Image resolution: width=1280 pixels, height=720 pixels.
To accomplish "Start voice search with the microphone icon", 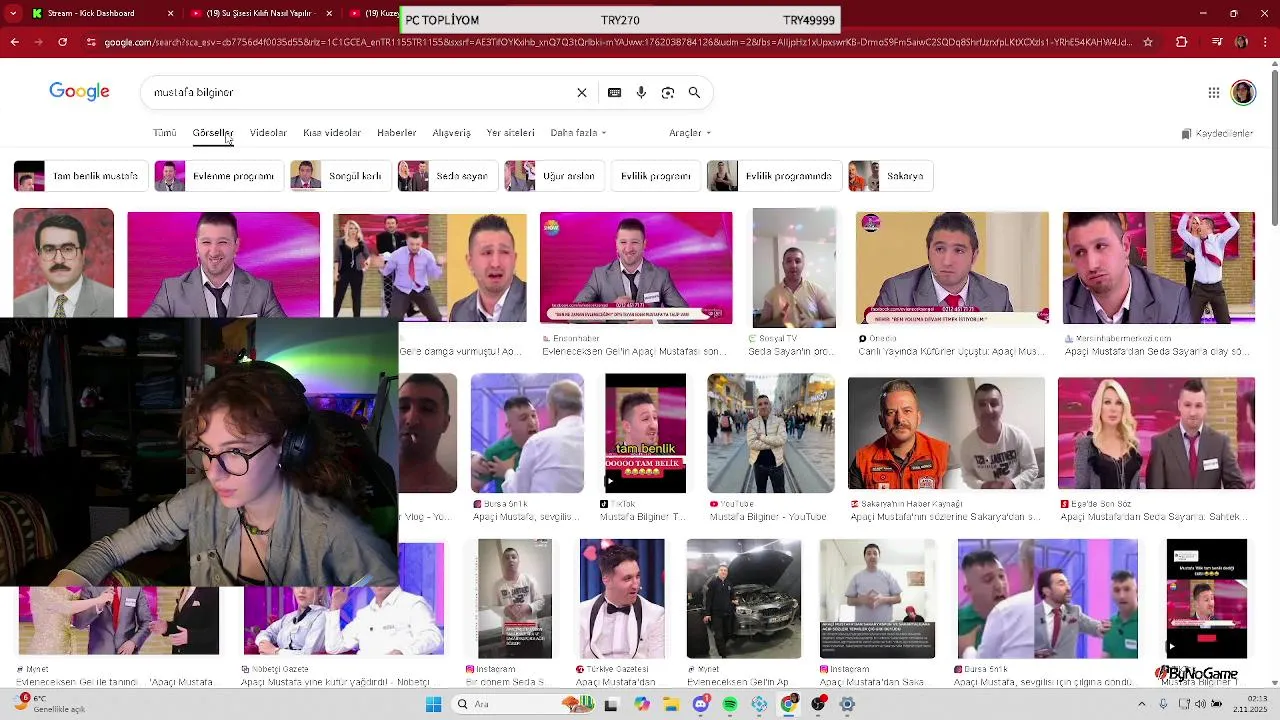I will click(x=641, y=92).
